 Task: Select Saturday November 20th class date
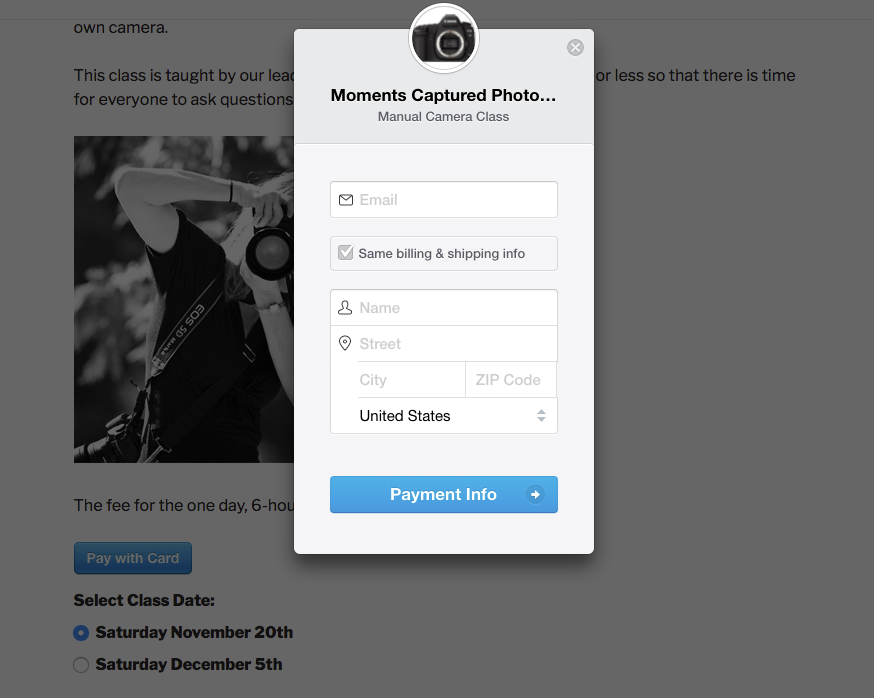pyautogui.click(x=81, y=632)
